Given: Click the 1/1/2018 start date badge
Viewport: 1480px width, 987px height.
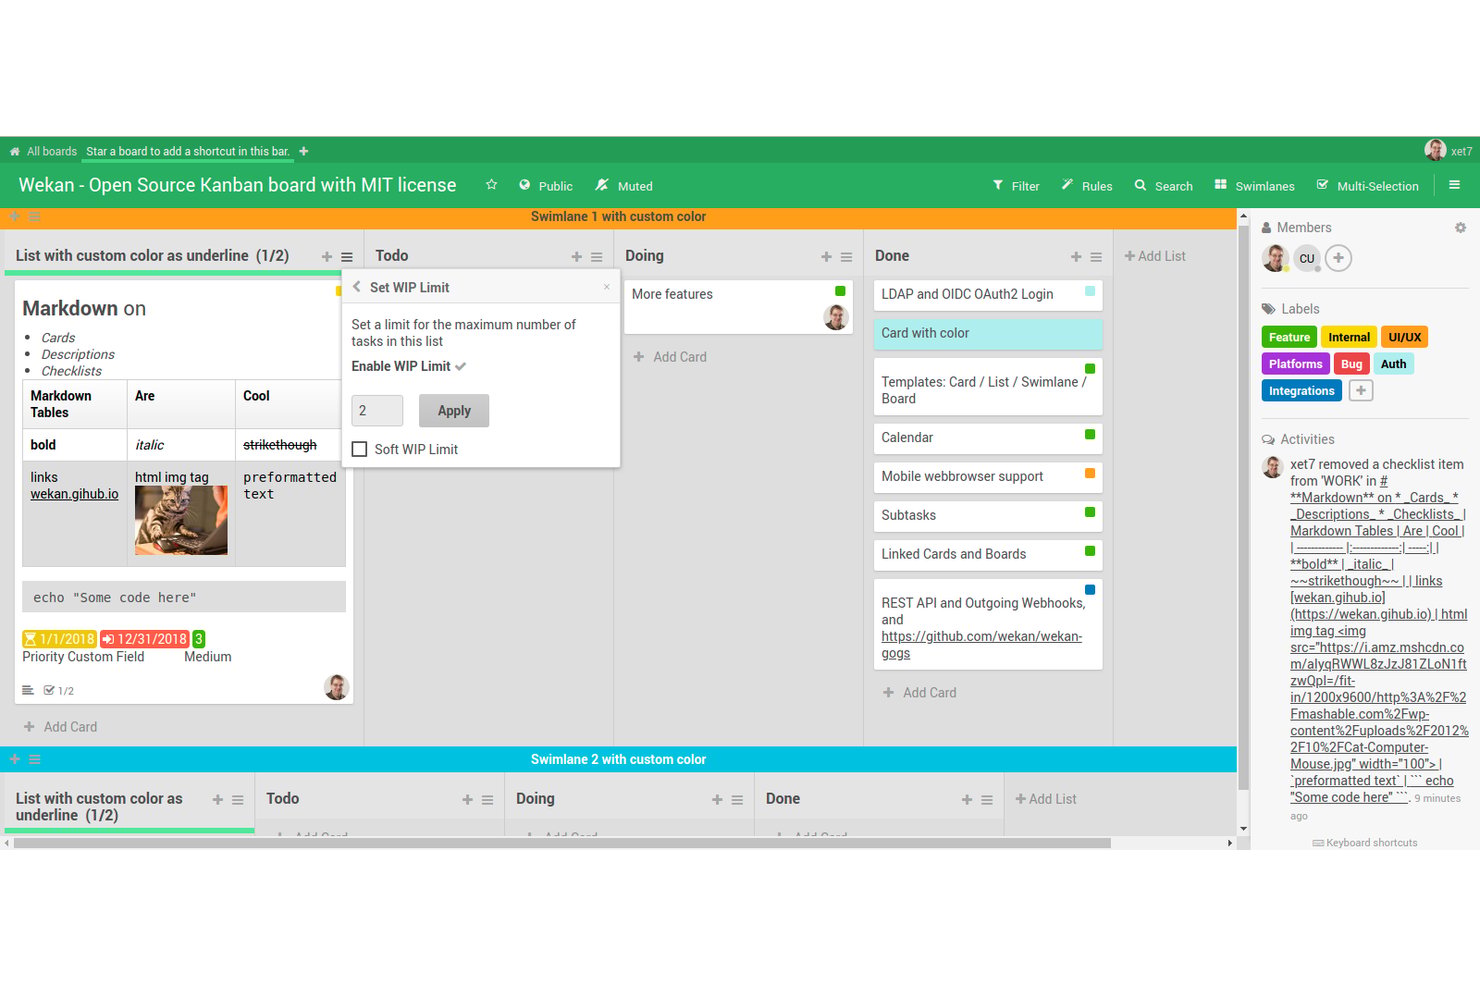Looking at the screenshot, I should point(59,639).
